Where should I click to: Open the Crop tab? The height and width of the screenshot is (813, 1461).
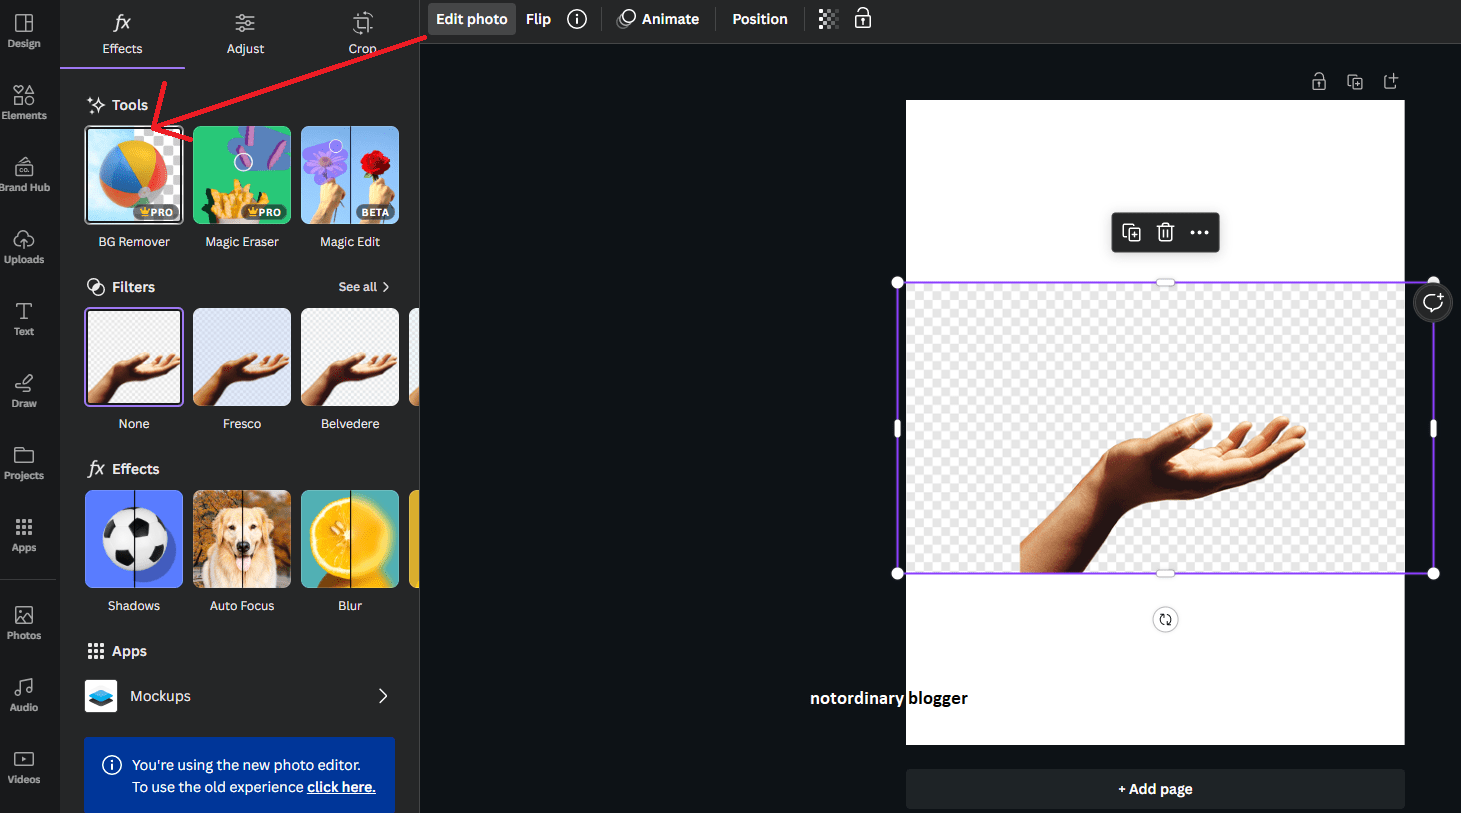pos(362,35)
